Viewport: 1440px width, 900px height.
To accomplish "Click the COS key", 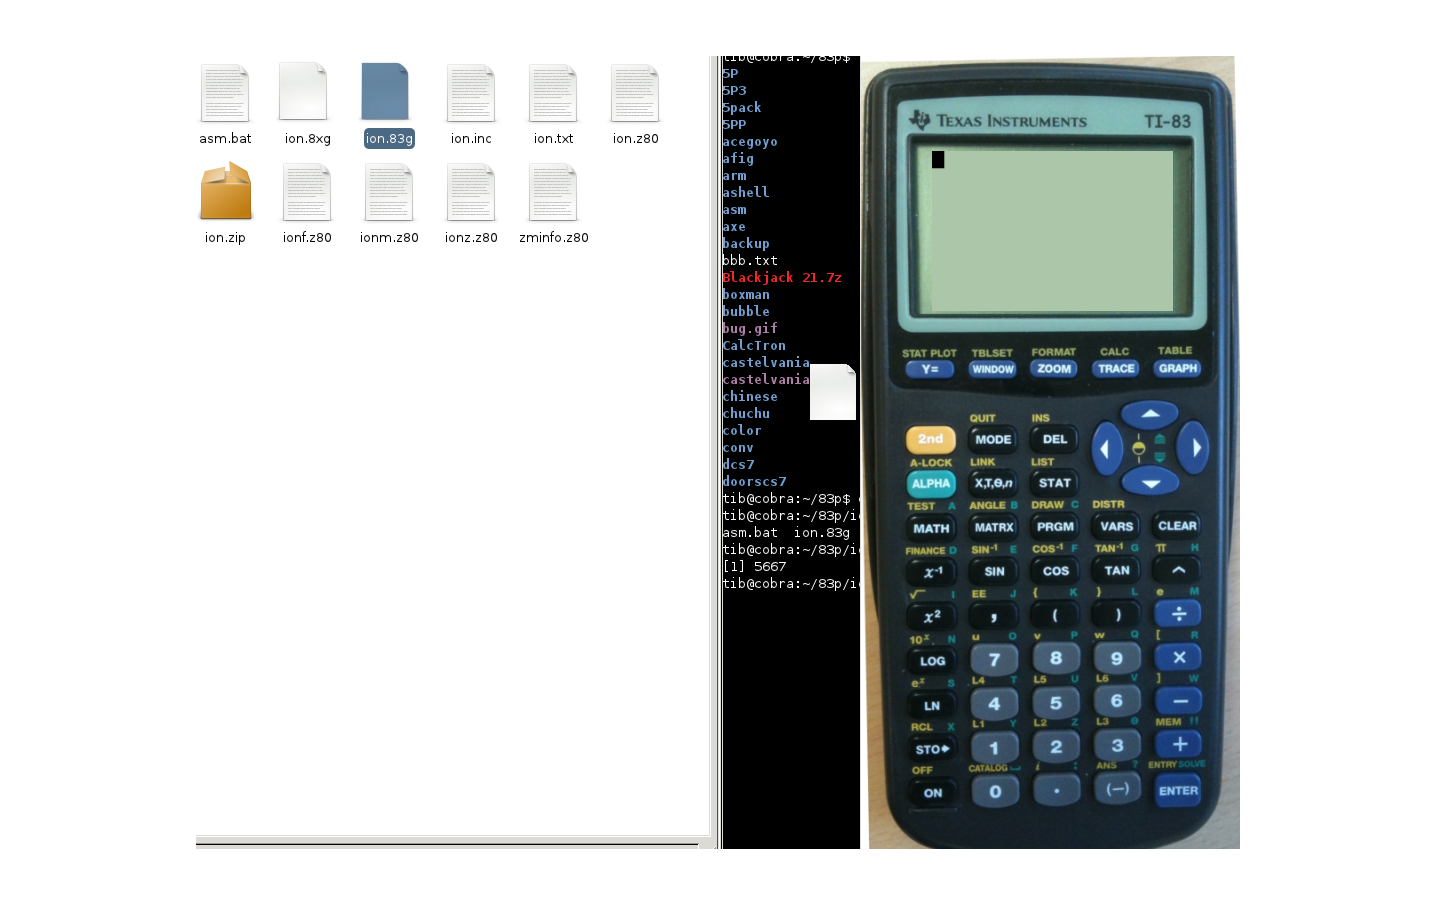I will [x=1056, y=570].
